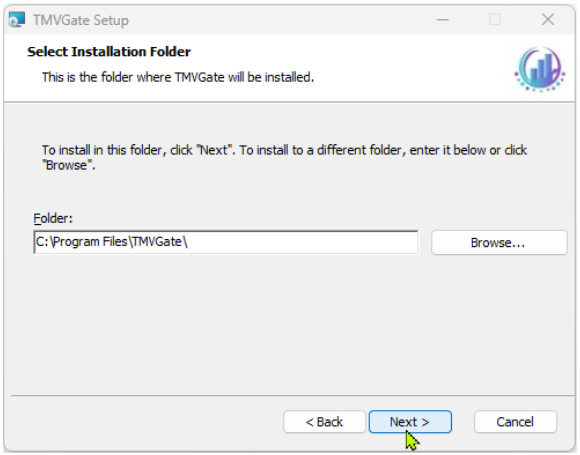
Task: Cancel the TMVGate installation
Action: [515, 422]
